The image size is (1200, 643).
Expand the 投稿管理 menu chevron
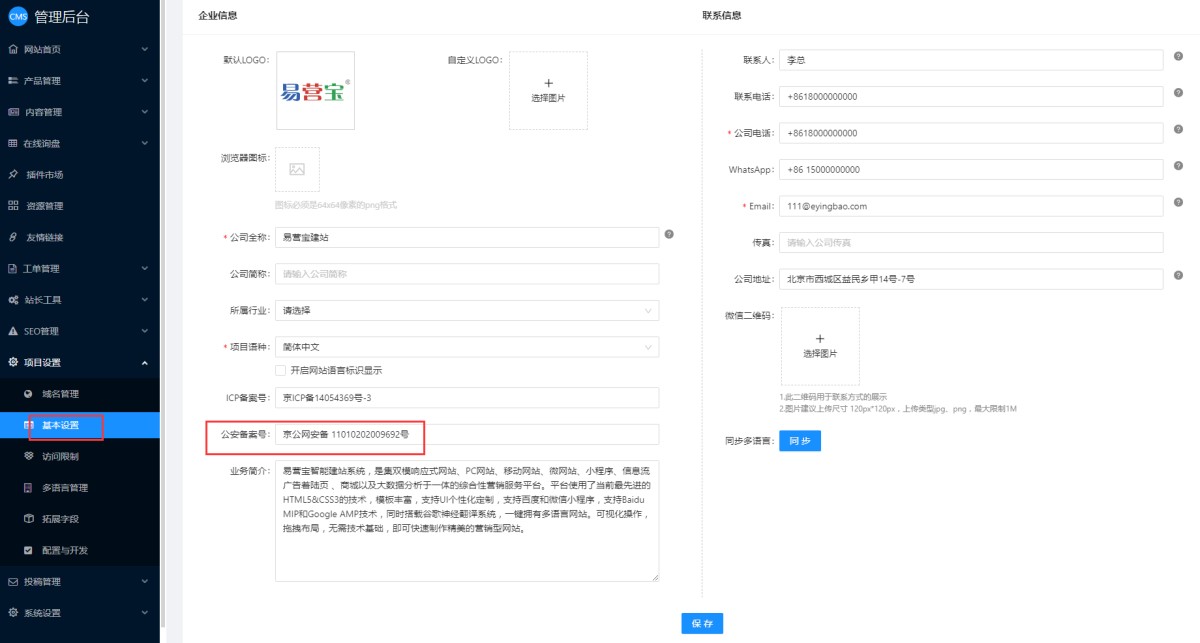click(145, 581)
